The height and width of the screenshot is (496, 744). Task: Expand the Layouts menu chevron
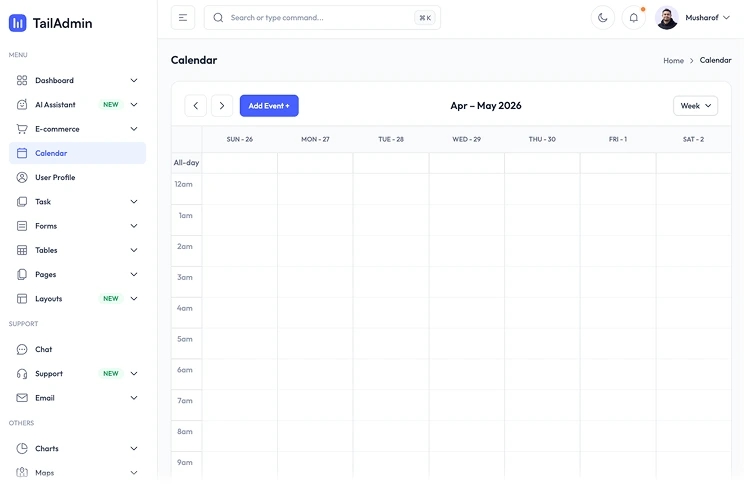point(134,299)
